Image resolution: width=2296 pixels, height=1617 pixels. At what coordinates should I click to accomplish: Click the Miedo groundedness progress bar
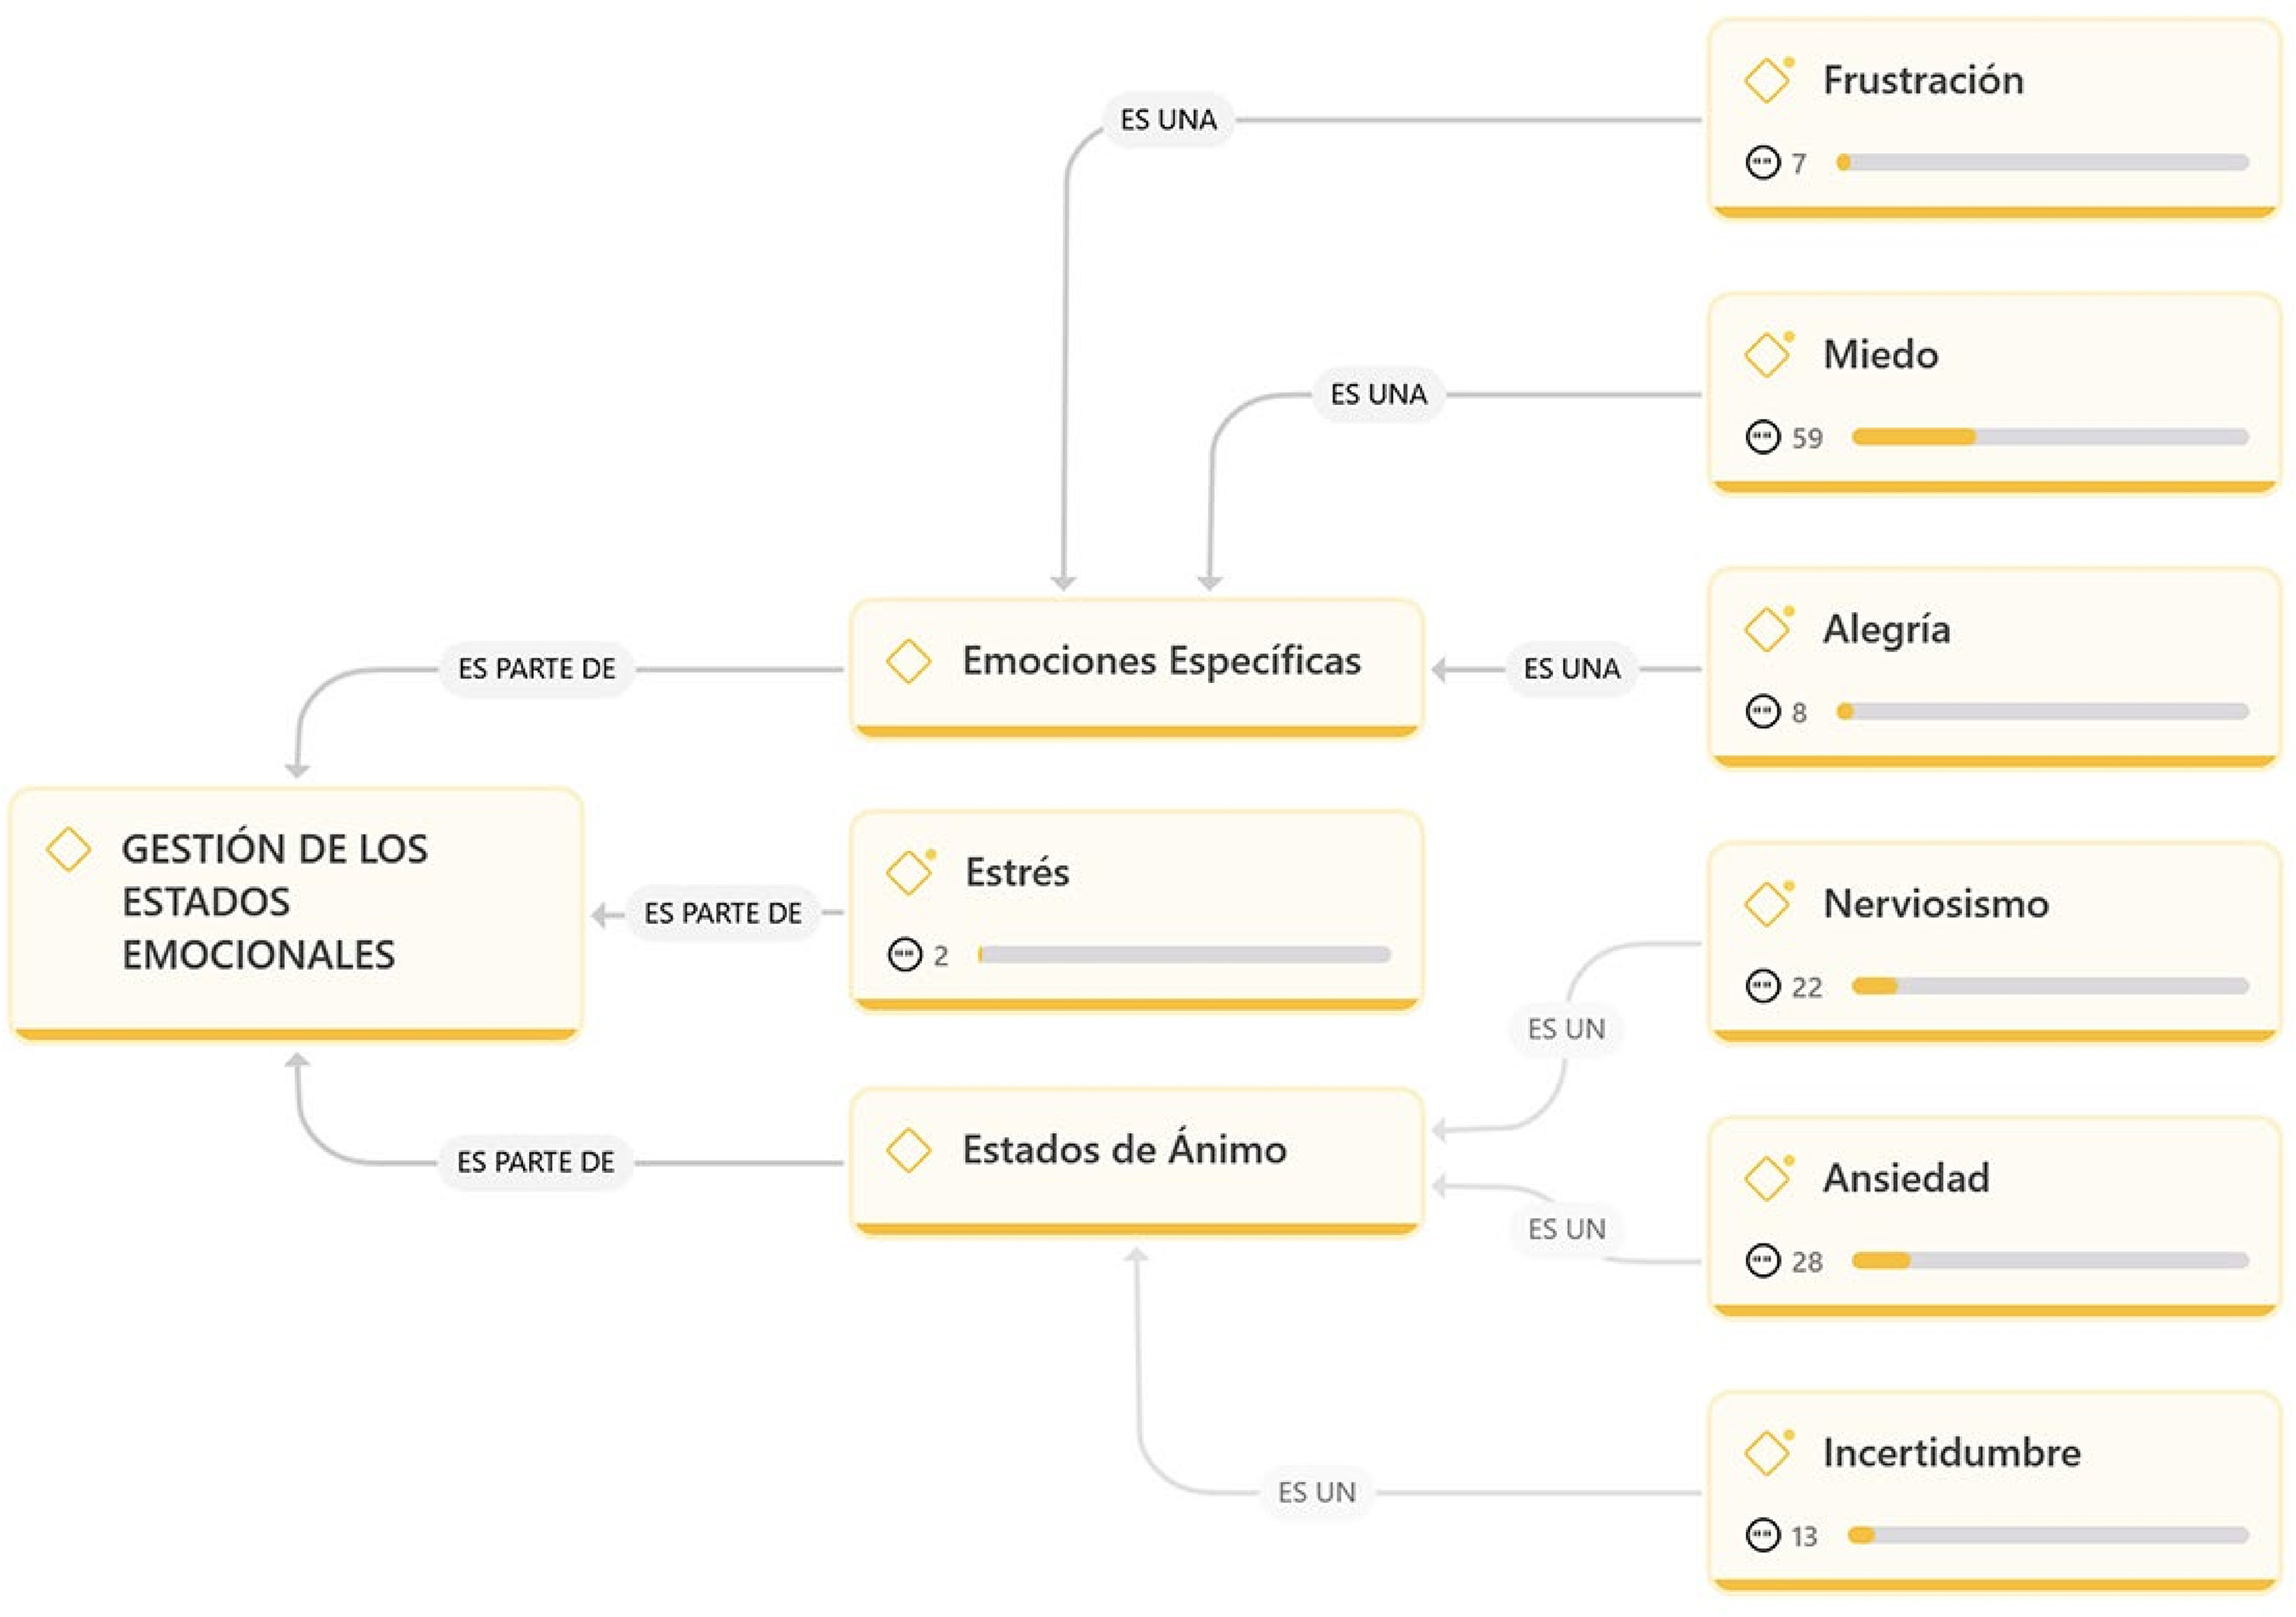point(2049,437)
